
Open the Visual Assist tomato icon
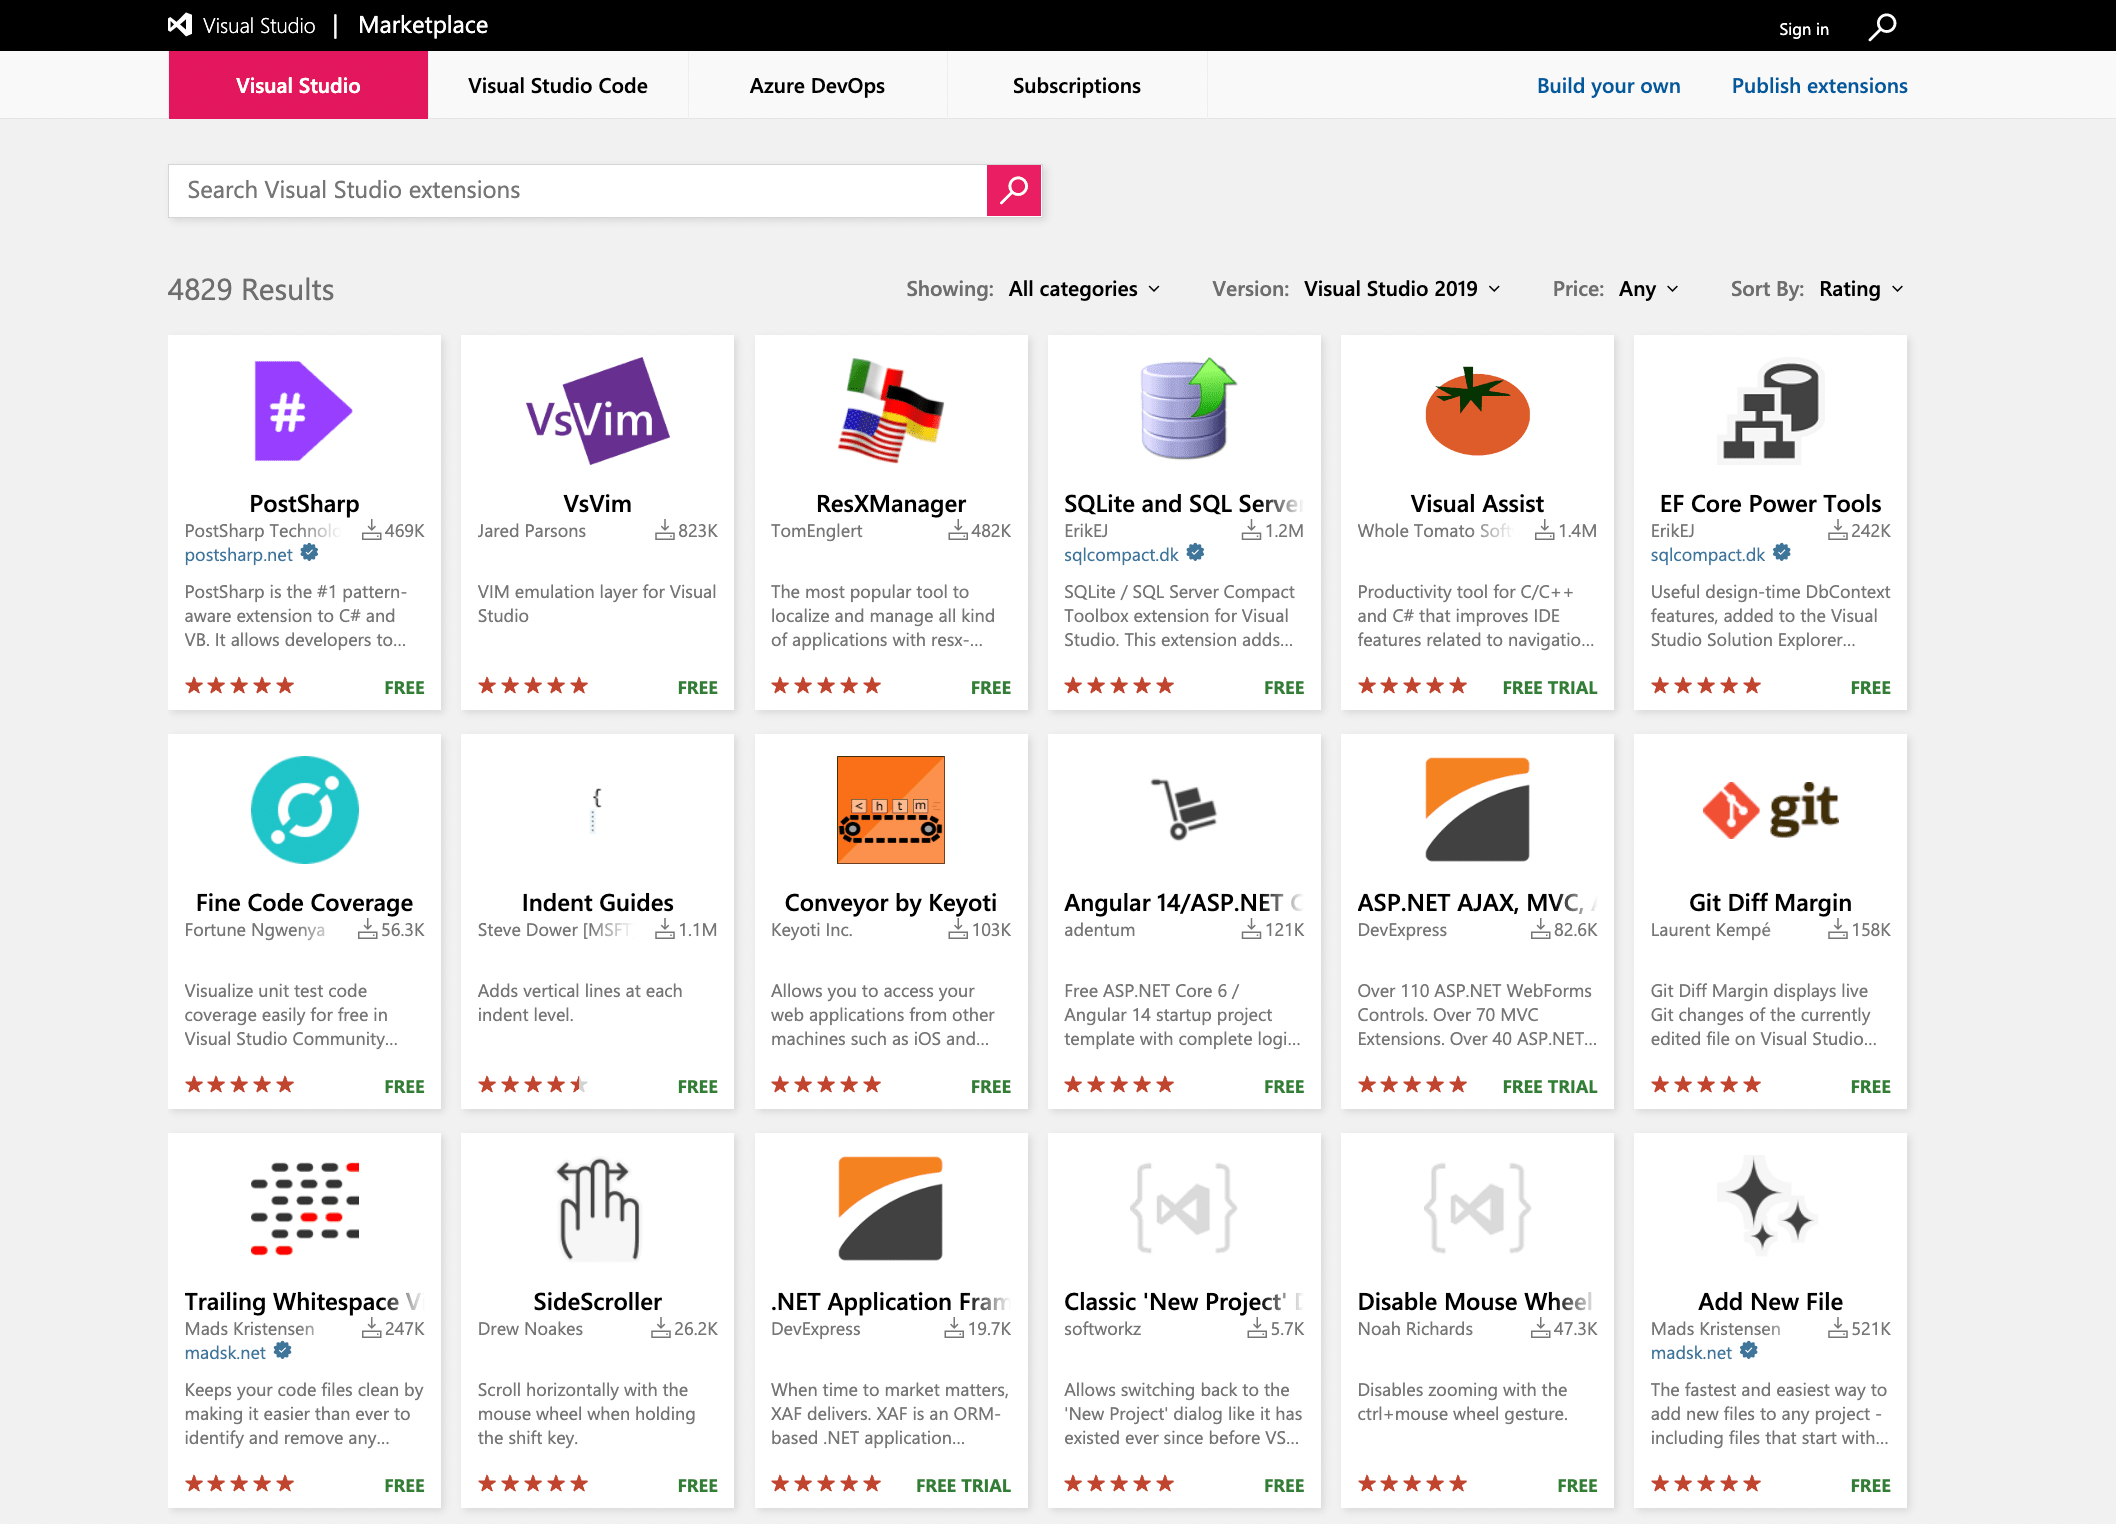pyautogui.click(x=1477, y=411)
